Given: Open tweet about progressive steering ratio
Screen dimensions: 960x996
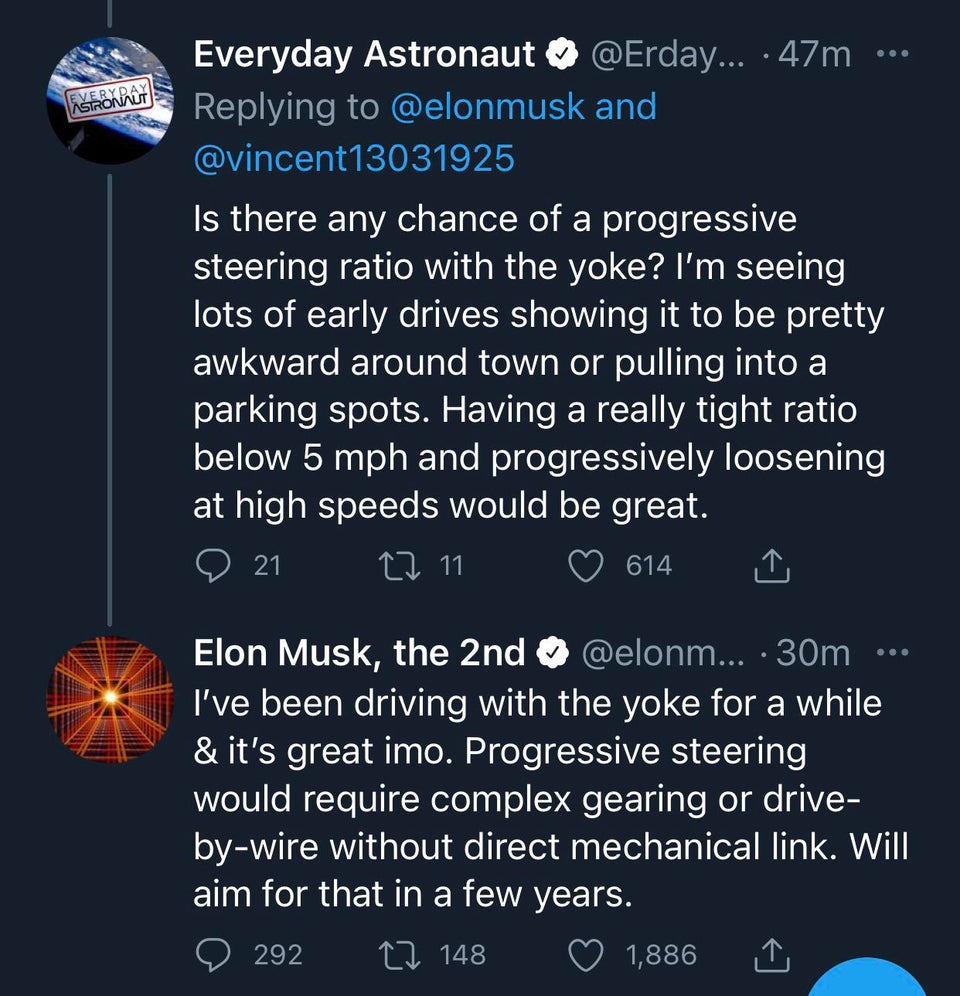Looking at the screenshot, I should coord(540,360).
